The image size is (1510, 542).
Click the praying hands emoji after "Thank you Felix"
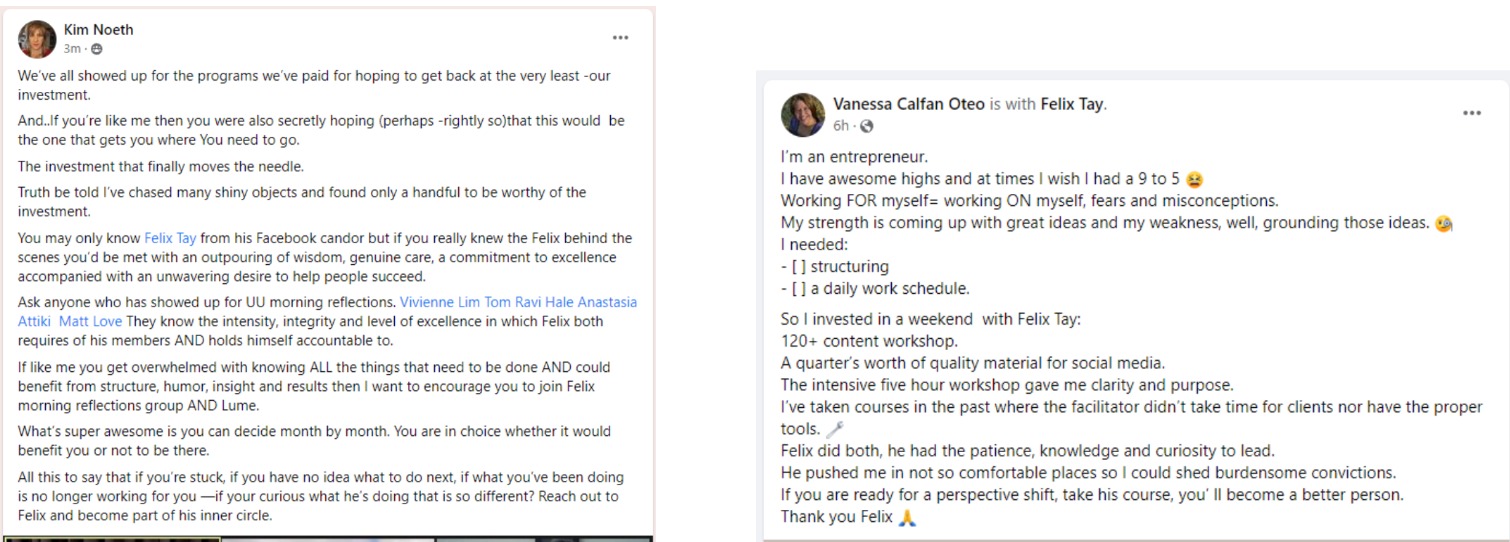908,518
